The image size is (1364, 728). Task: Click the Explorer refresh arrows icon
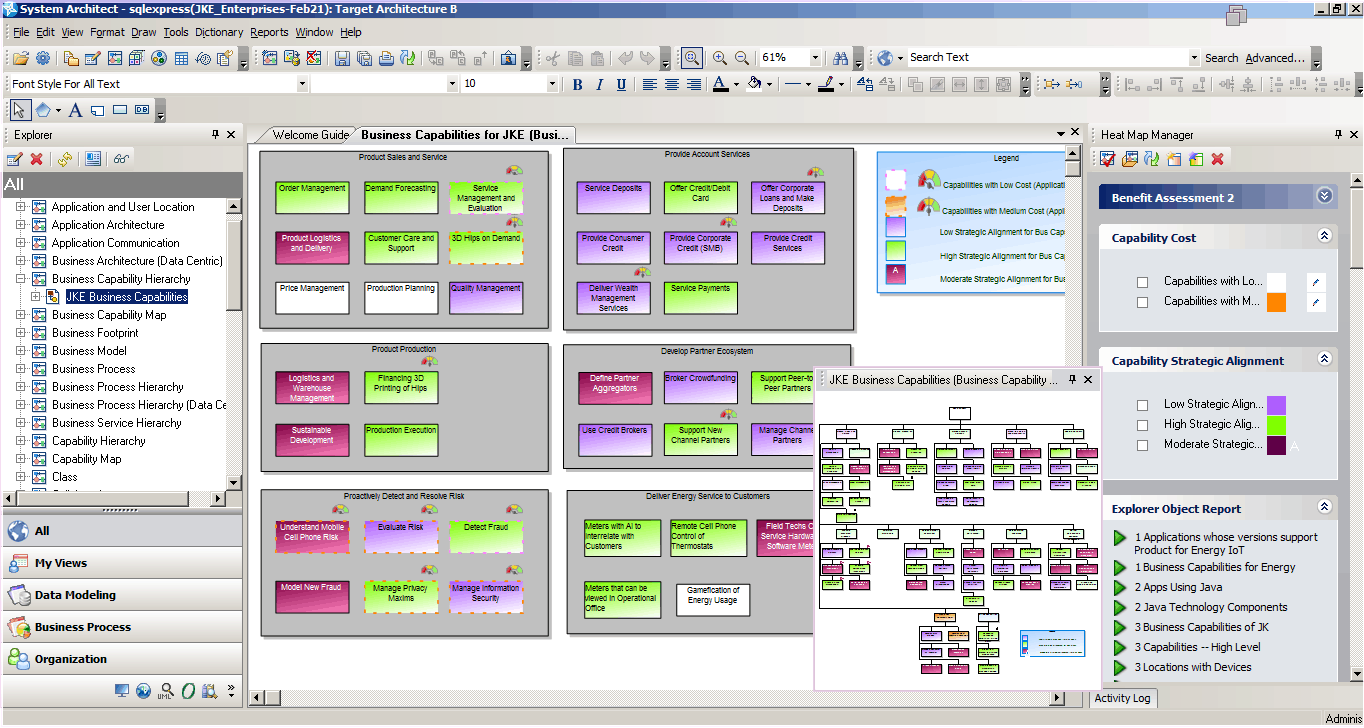(x=65, y=159)
